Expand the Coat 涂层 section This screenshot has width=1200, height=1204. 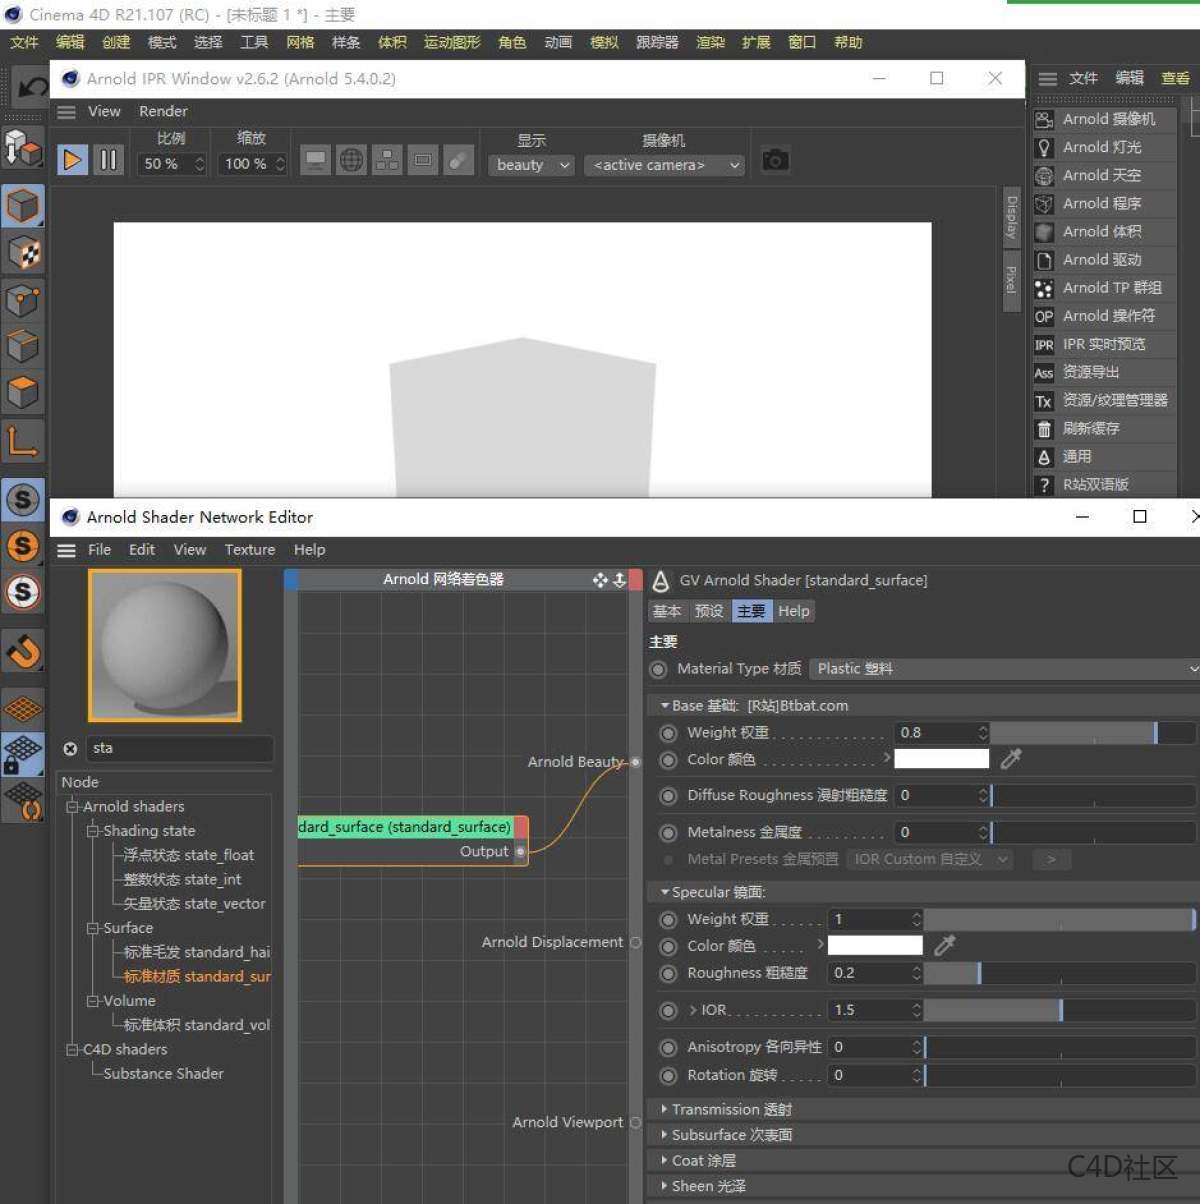(x=664, y=1161)
